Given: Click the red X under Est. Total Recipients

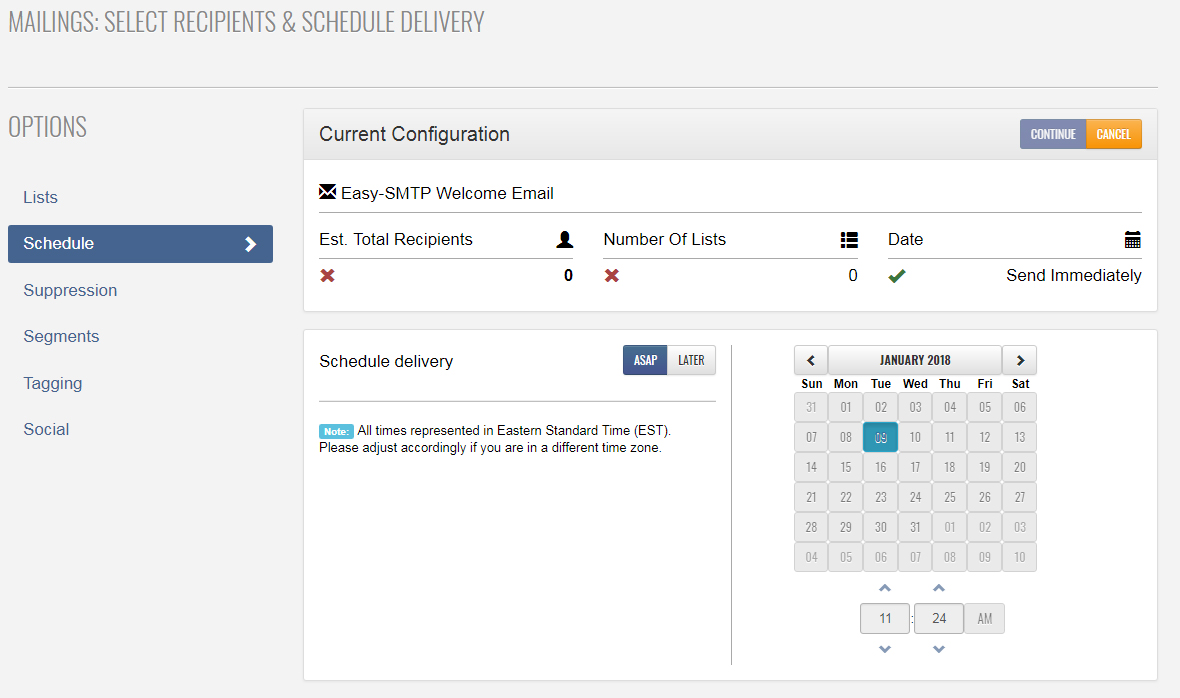Looking at the screenshot, I should click(x=327, y=276).
